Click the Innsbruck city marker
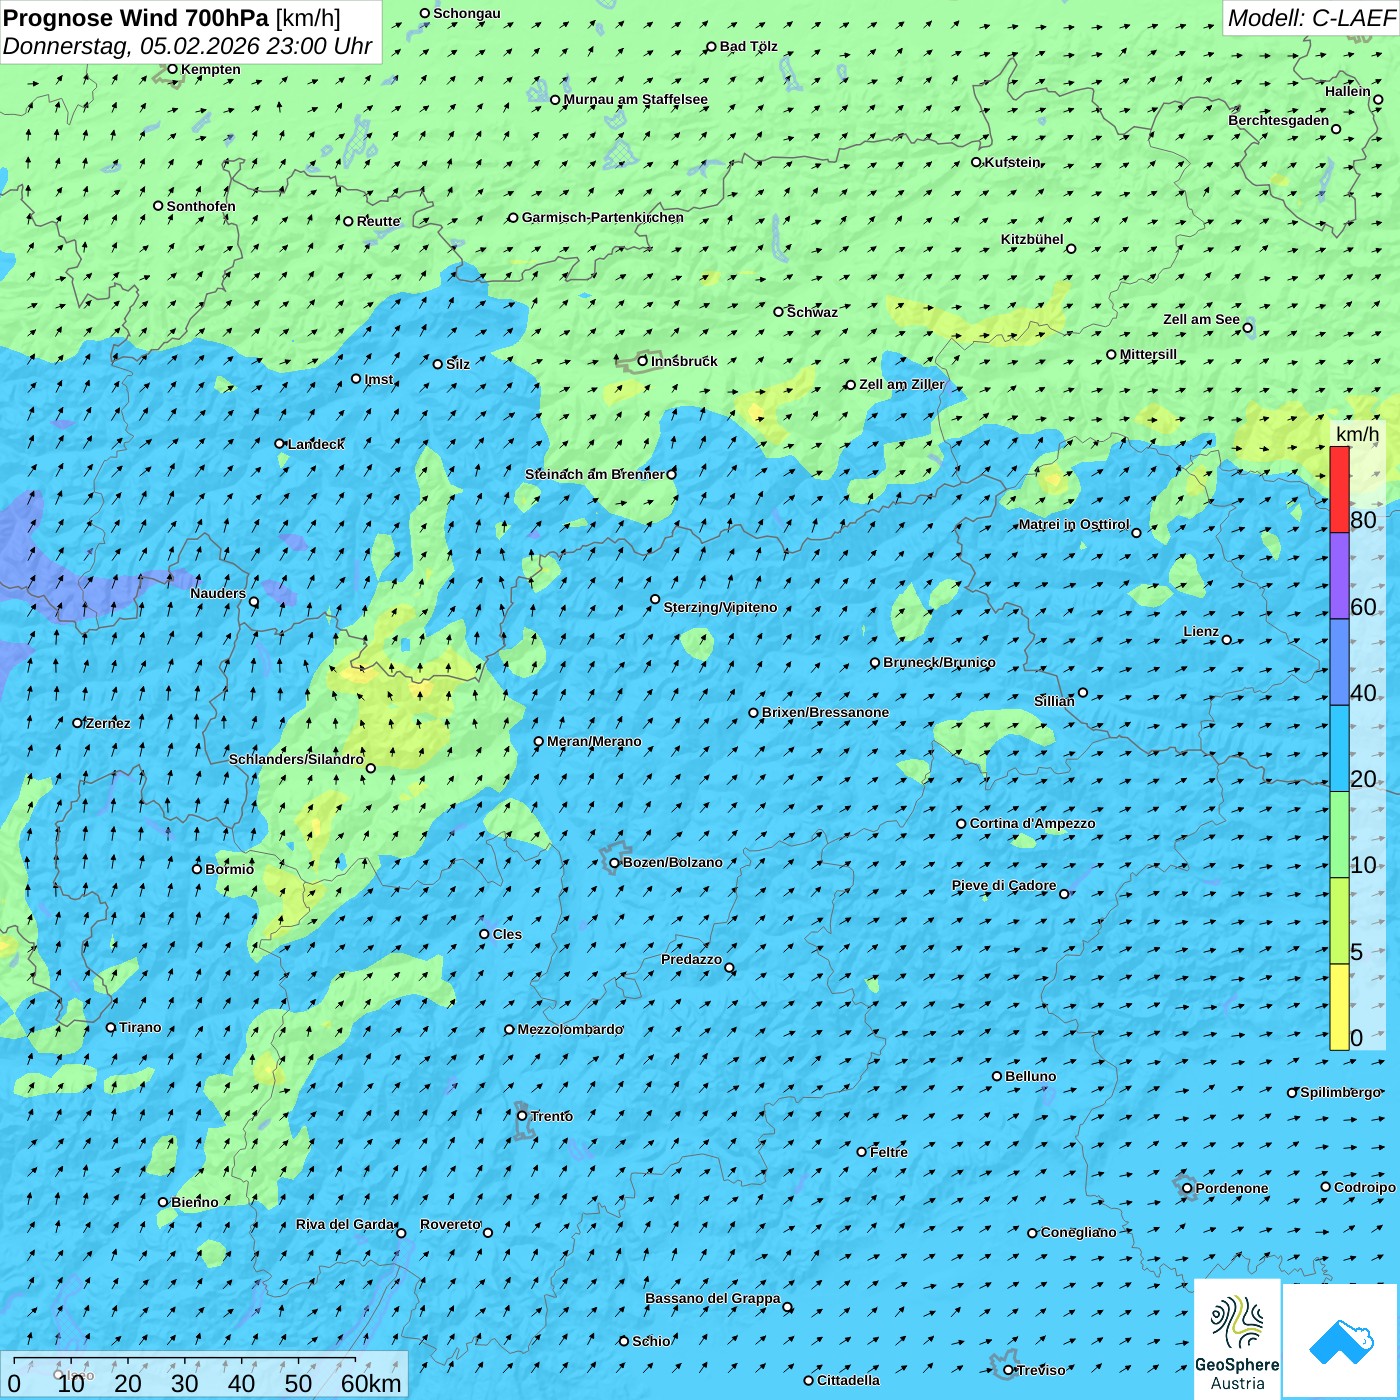The width and height of the screenshot is (1400, 1400). pos(643,361)
